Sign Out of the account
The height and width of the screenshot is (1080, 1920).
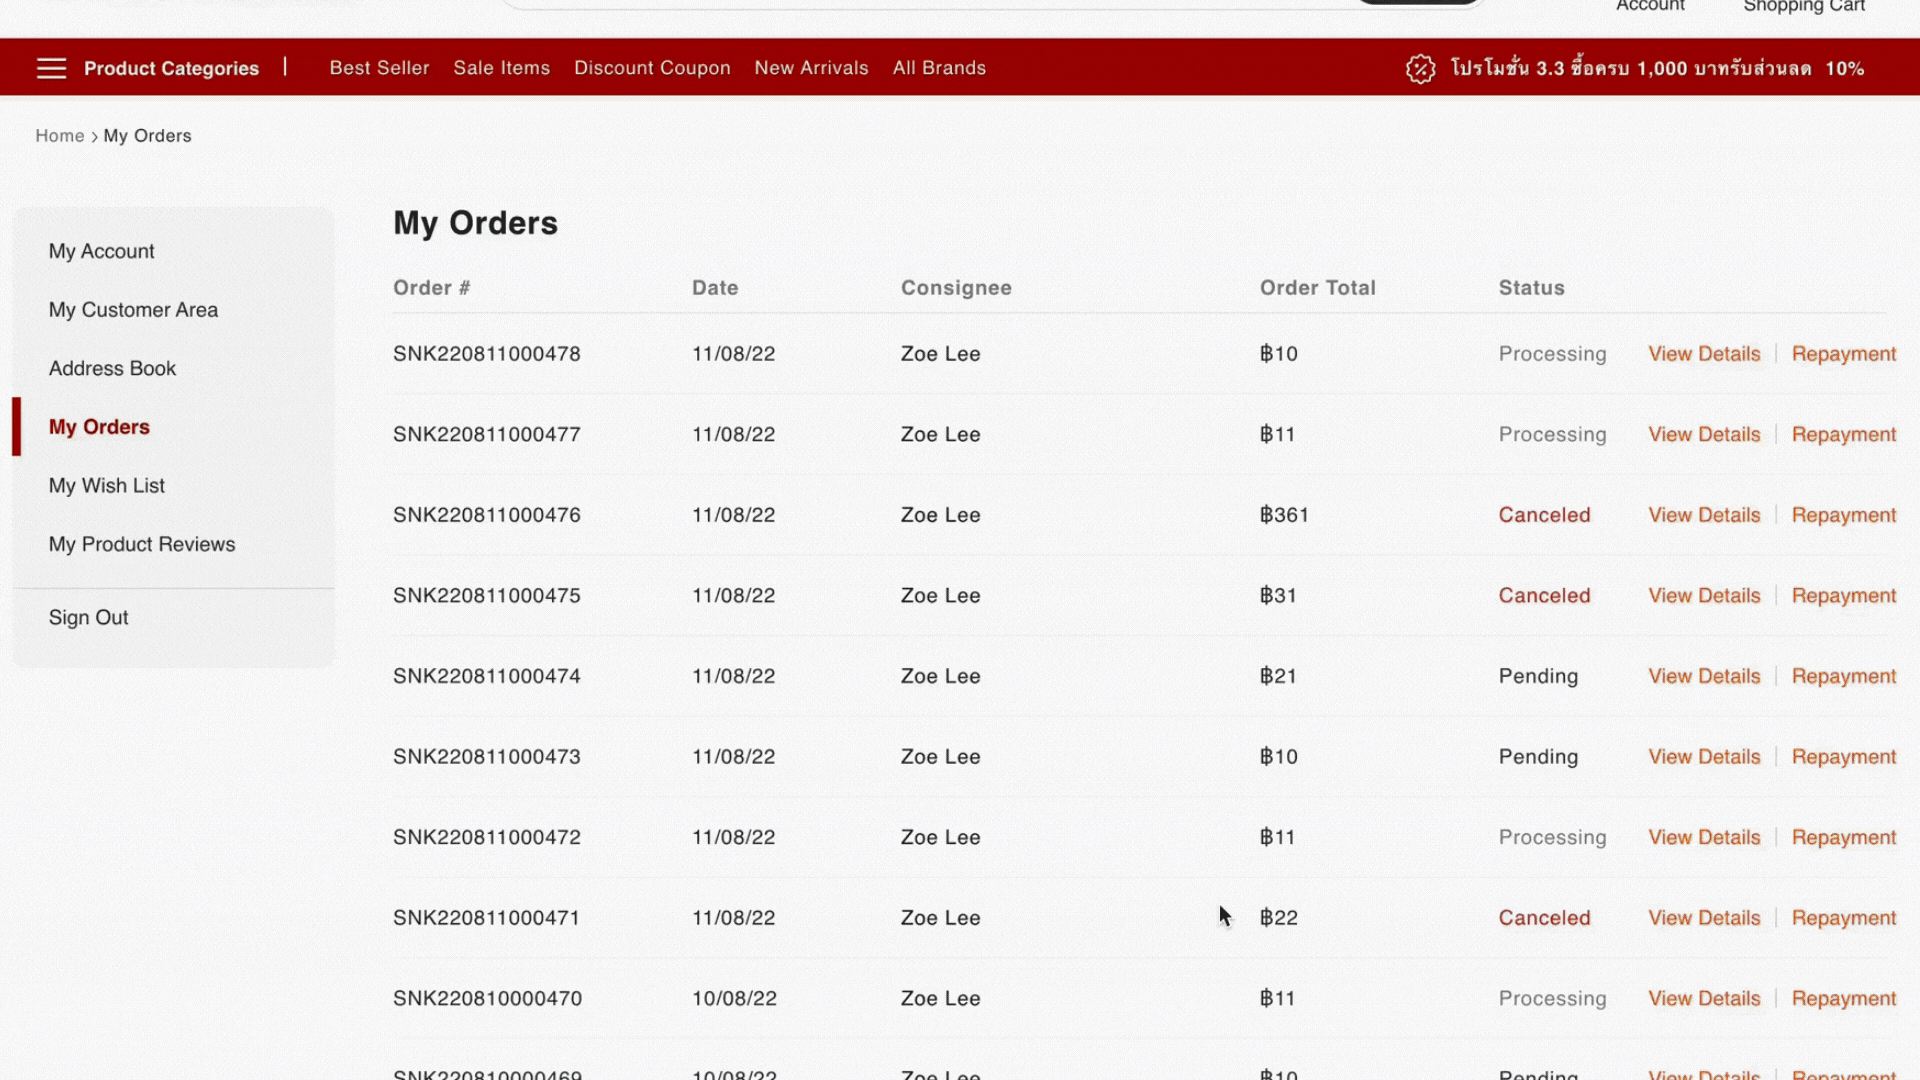(x=88, y=617)
